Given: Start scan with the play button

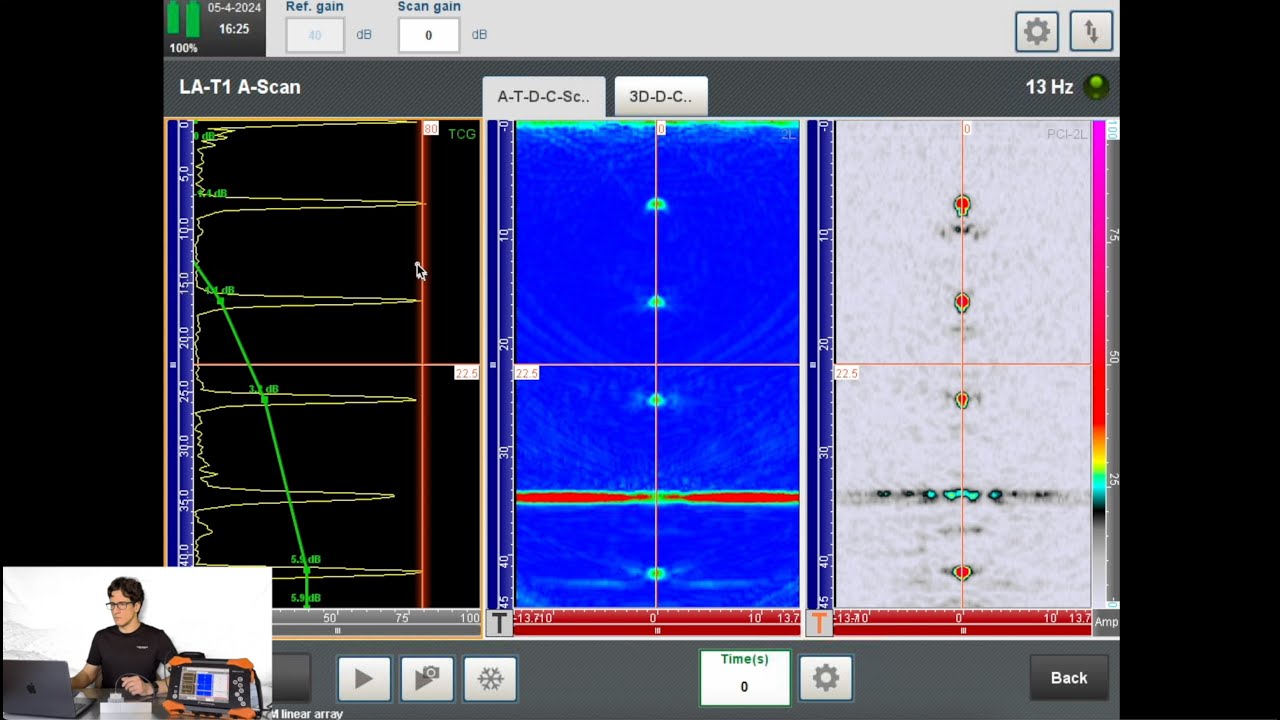Looking at the screenshot, I should tap(363, 679).
